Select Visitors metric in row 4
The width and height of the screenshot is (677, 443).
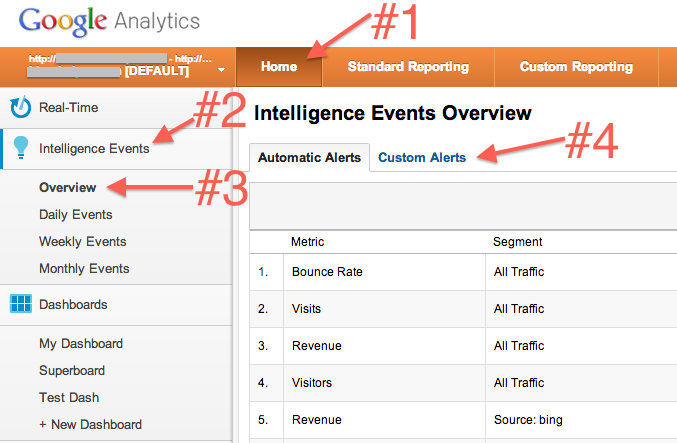coord(312,383)
